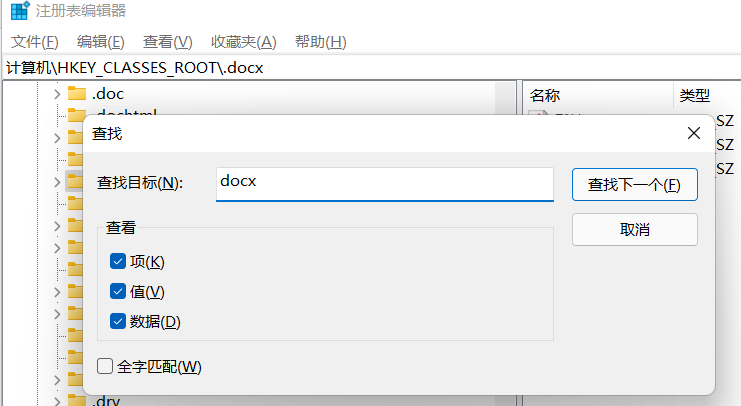Toggle the 值(V) checkbox
The height and width of the screenshot is (406, 741).
click(x=118, y=292)
